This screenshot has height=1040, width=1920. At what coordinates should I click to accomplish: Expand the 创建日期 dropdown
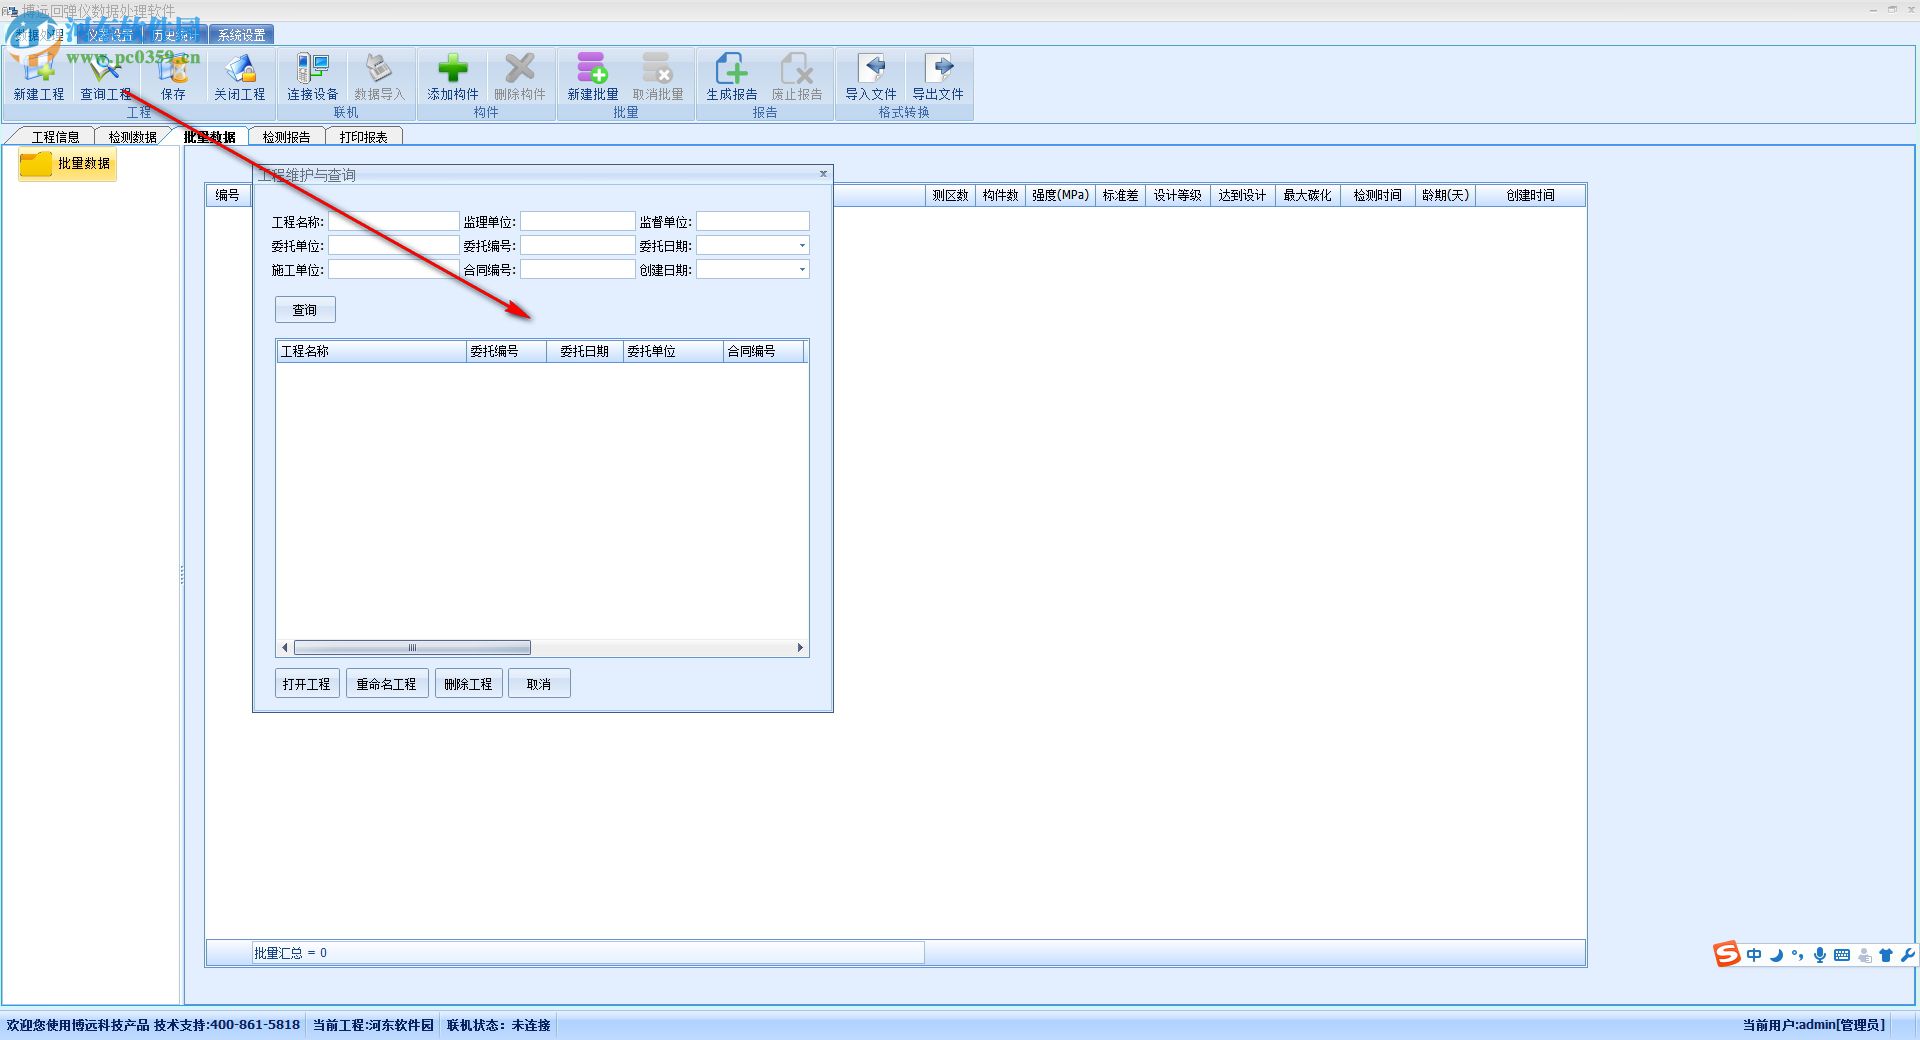tap(802, 269)
